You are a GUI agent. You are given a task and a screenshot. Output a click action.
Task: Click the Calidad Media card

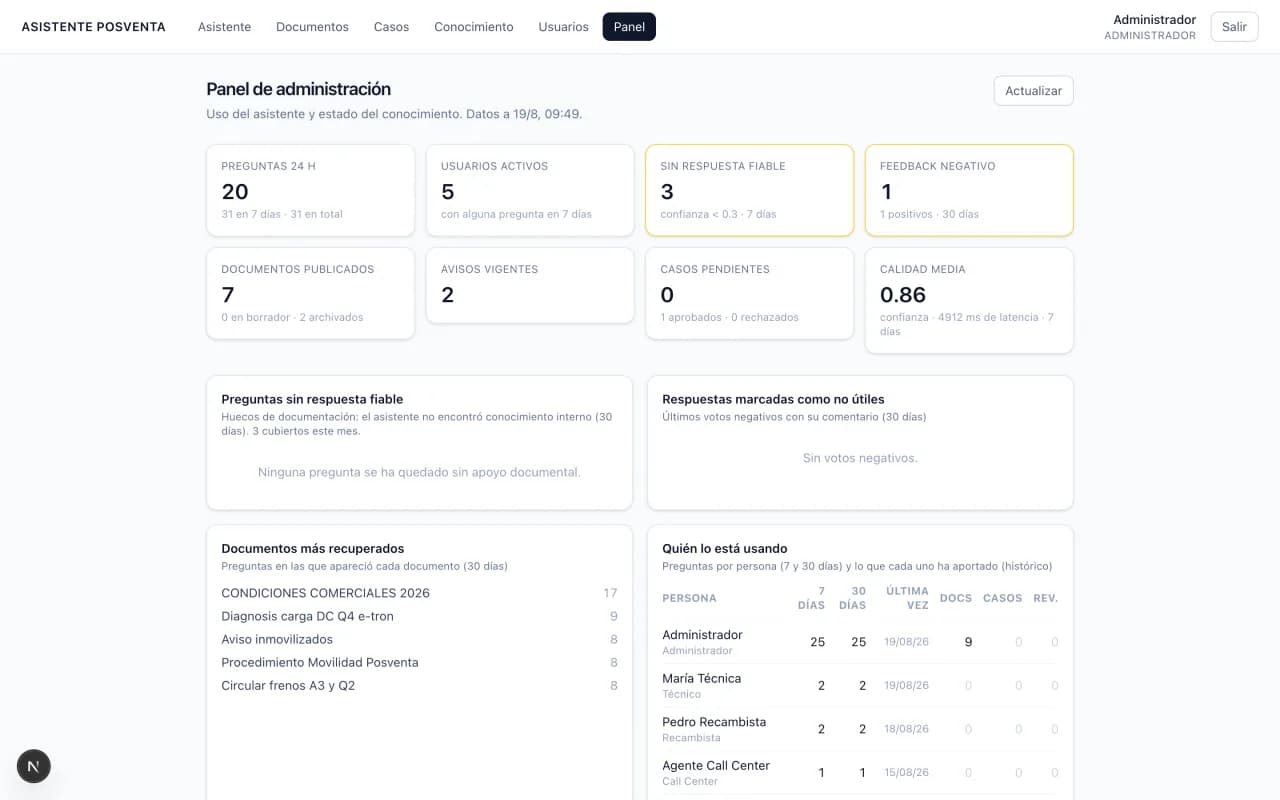969,300
